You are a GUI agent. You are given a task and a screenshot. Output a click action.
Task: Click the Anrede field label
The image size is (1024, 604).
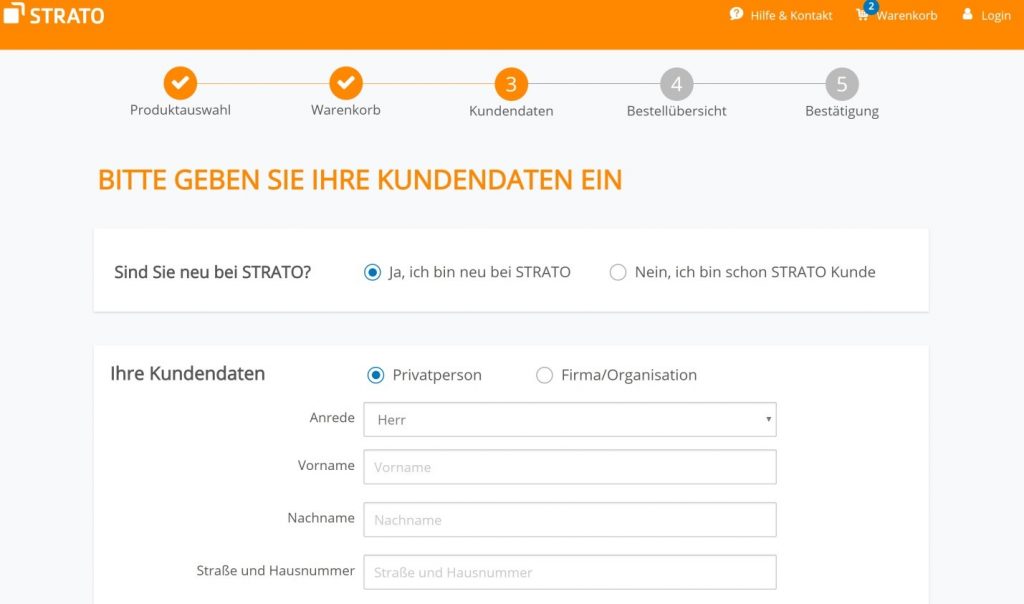coord(332,418)
